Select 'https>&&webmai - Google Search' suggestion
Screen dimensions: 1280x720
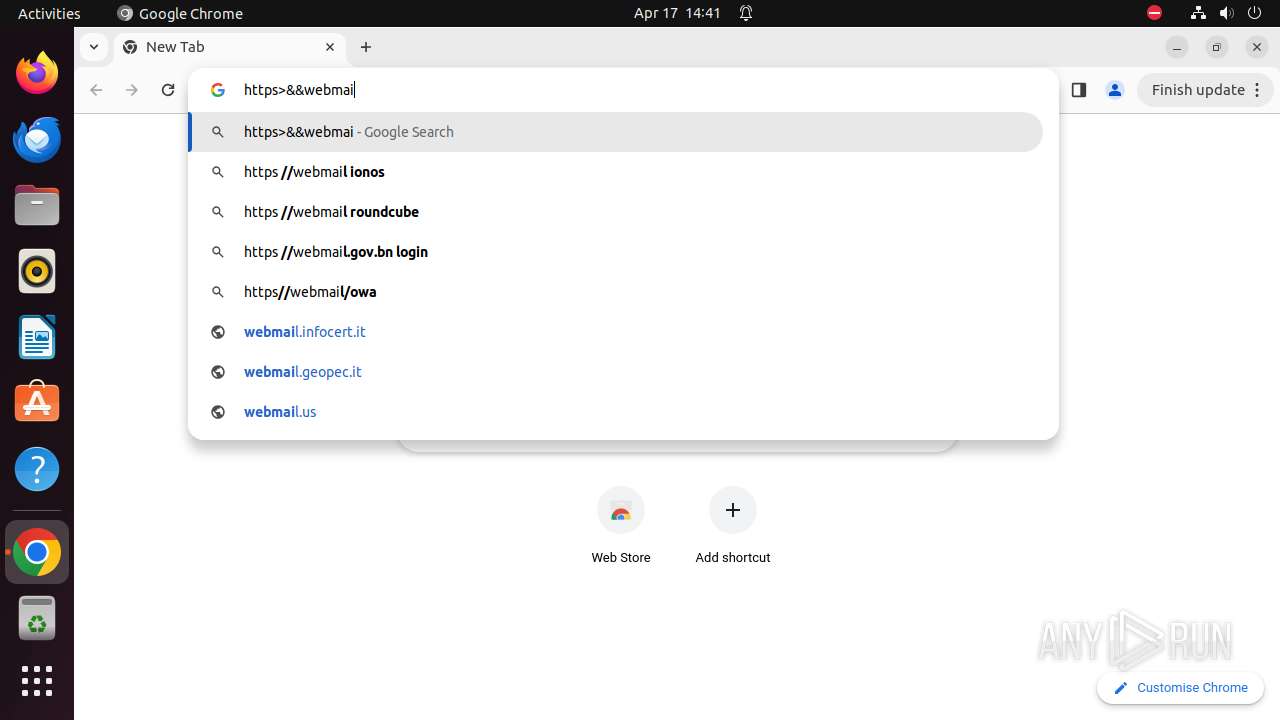coord(616,132)
